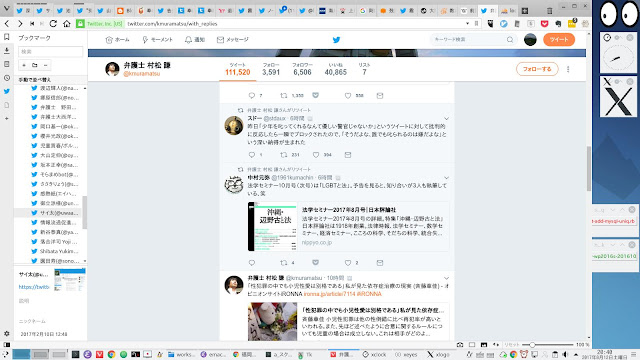The height and width of the screenshot is (360, 640).
Task: Click the Follow button on profile
Action: coord(537,69)
